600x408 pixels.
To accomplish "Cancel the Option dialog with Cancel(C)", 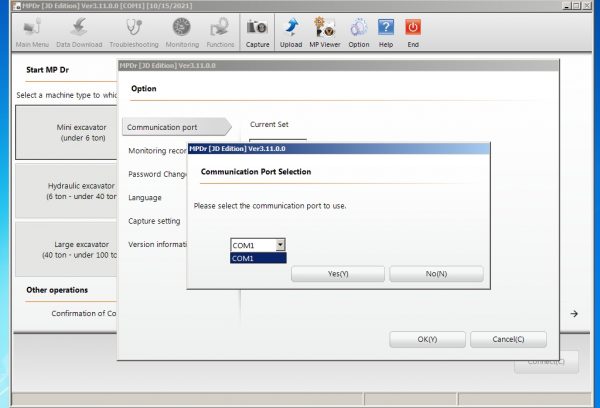I will coord(508,339).
